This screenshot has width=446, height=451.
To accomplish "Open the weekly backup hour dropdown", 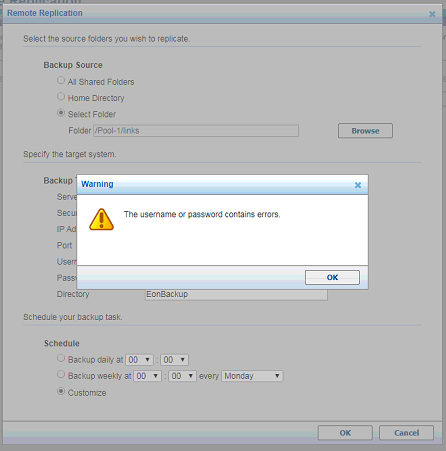I will pyautogui.click(x=147, y=376).
